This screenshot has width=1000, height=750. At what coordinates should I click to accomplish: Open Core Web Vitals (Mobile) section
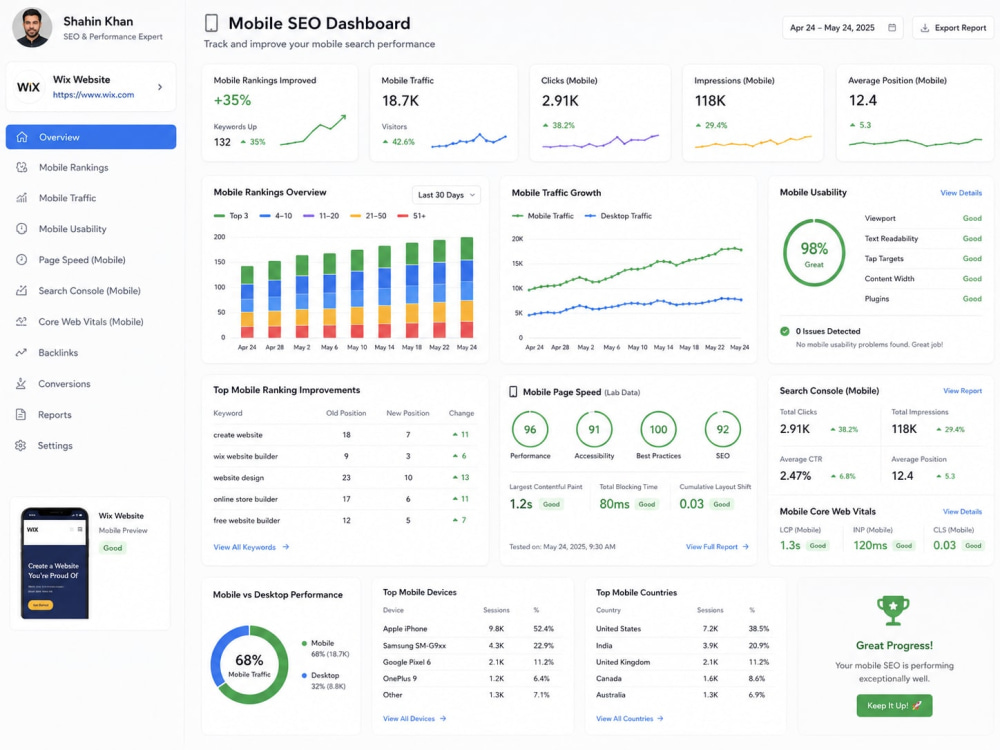pos(91,321)
